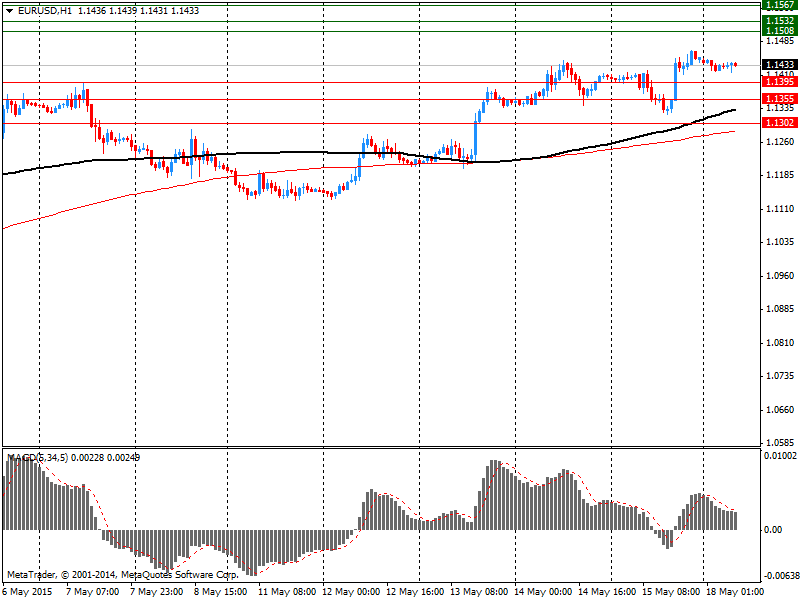Click the current price label 1.1433
This screenshot has width=800, height=600.
coord(780,64)
